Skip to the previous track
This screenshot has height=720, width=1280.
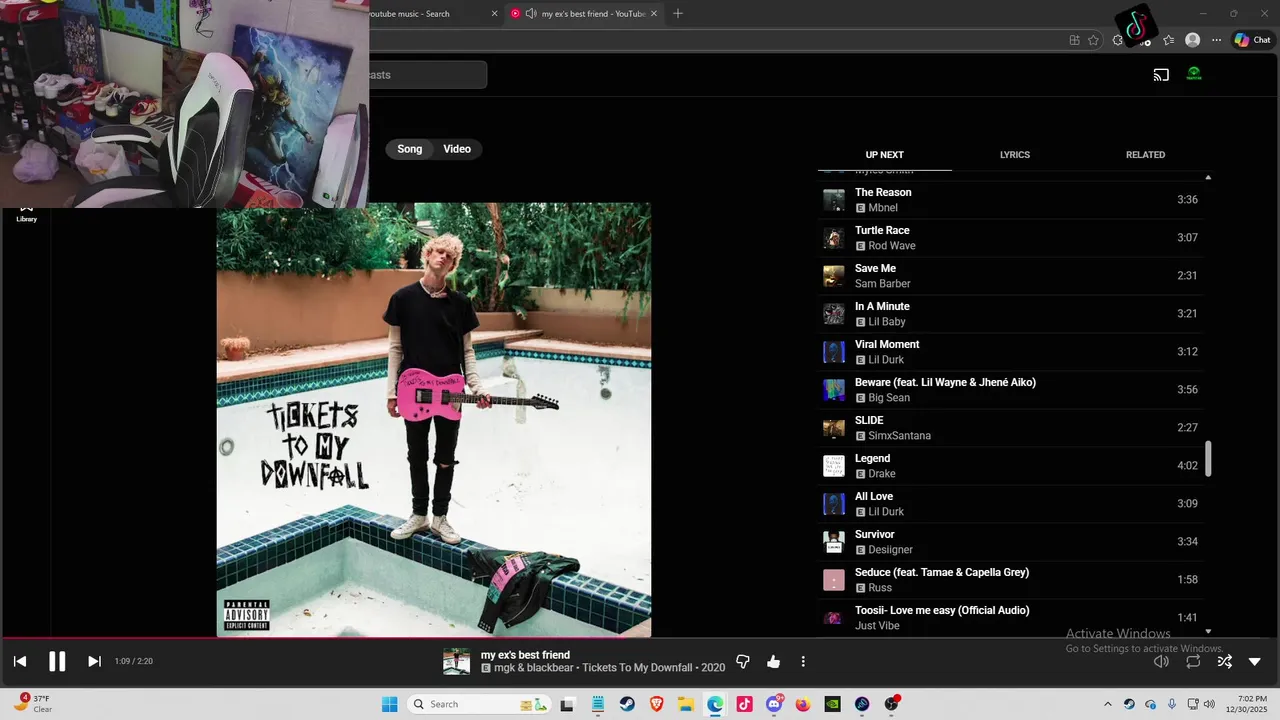(x=20, y=661)
